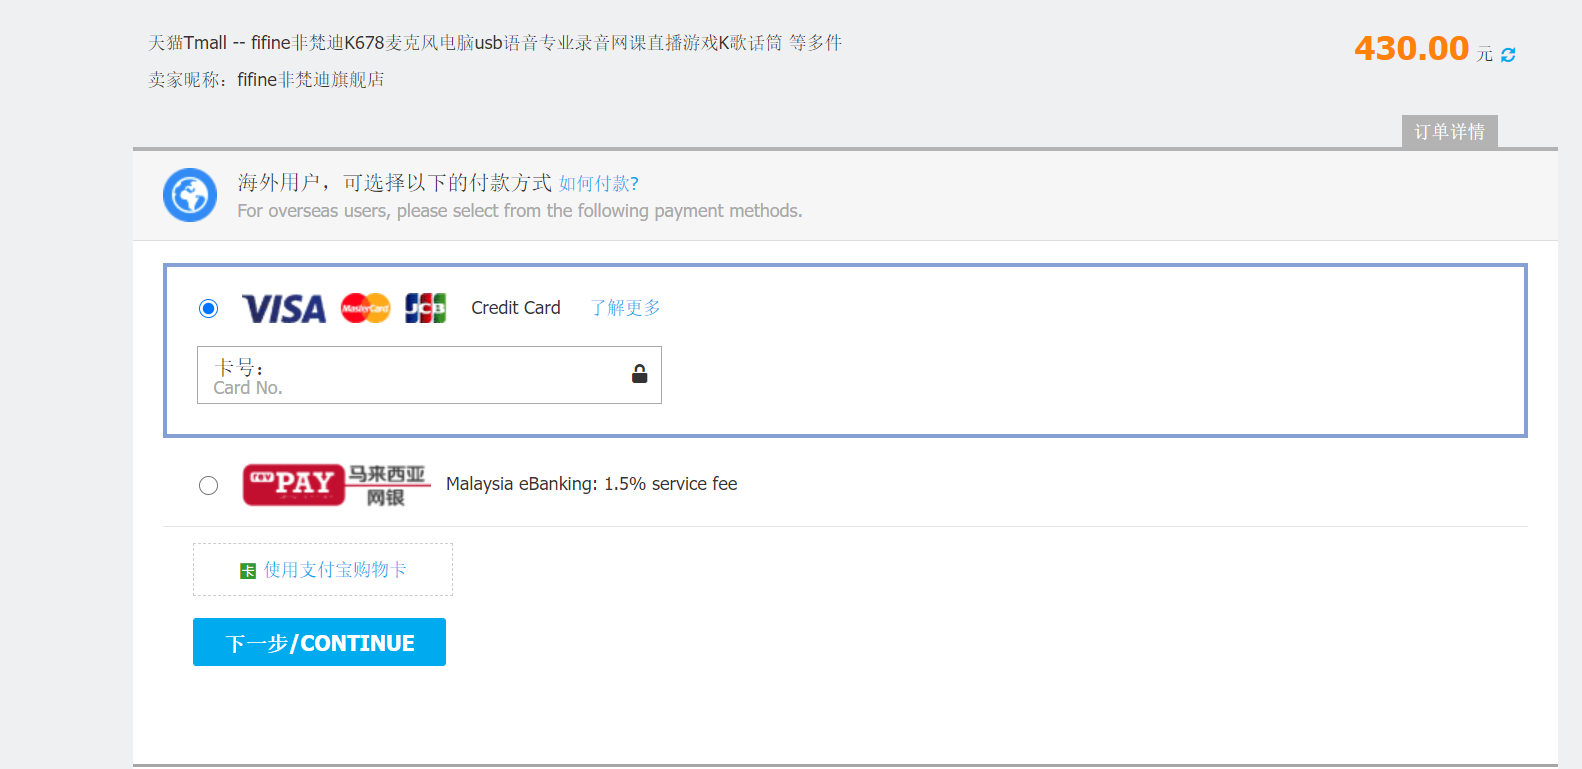
Task: Focus the Card No. input field
Action: 429,375
